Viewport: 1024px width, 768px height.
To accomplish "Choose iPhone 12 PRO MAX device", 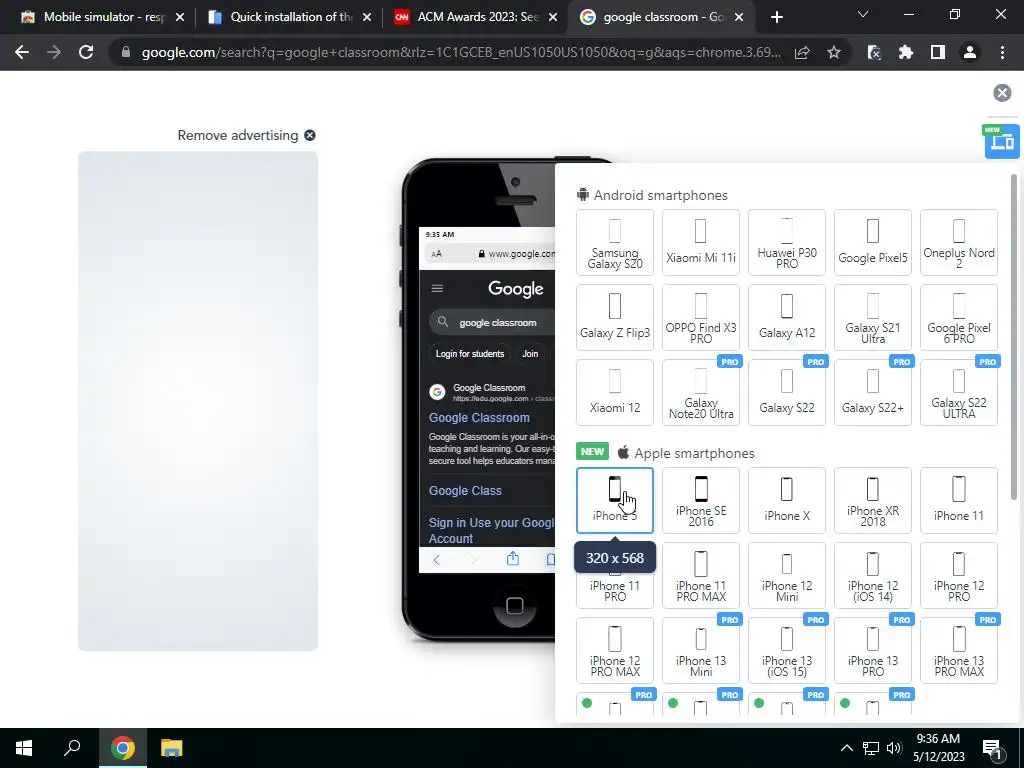I will (x=615, y=650).
